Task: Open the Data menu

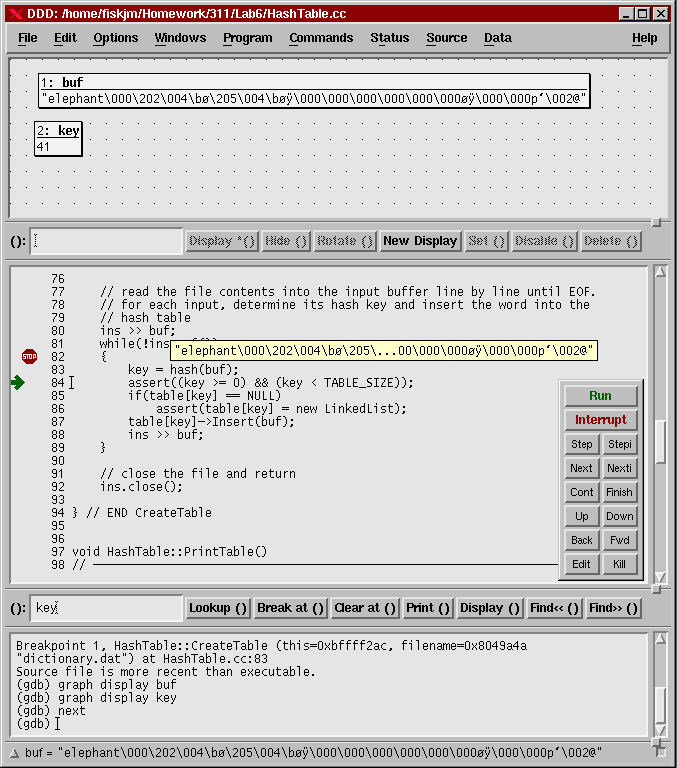Action: (x=497, y=38)
